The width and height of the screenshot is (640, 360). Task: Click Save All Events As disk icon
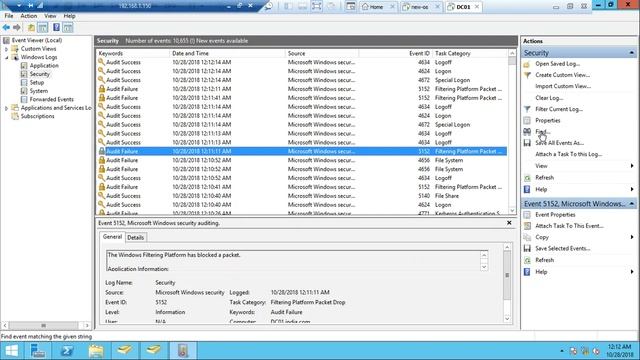coord(527,143)
